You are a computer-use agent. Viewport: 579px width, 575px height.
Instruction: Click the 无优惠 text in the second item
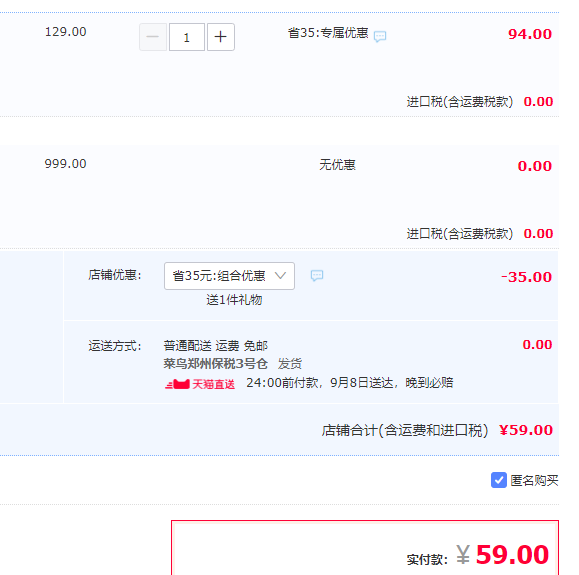tap(337, 165)
